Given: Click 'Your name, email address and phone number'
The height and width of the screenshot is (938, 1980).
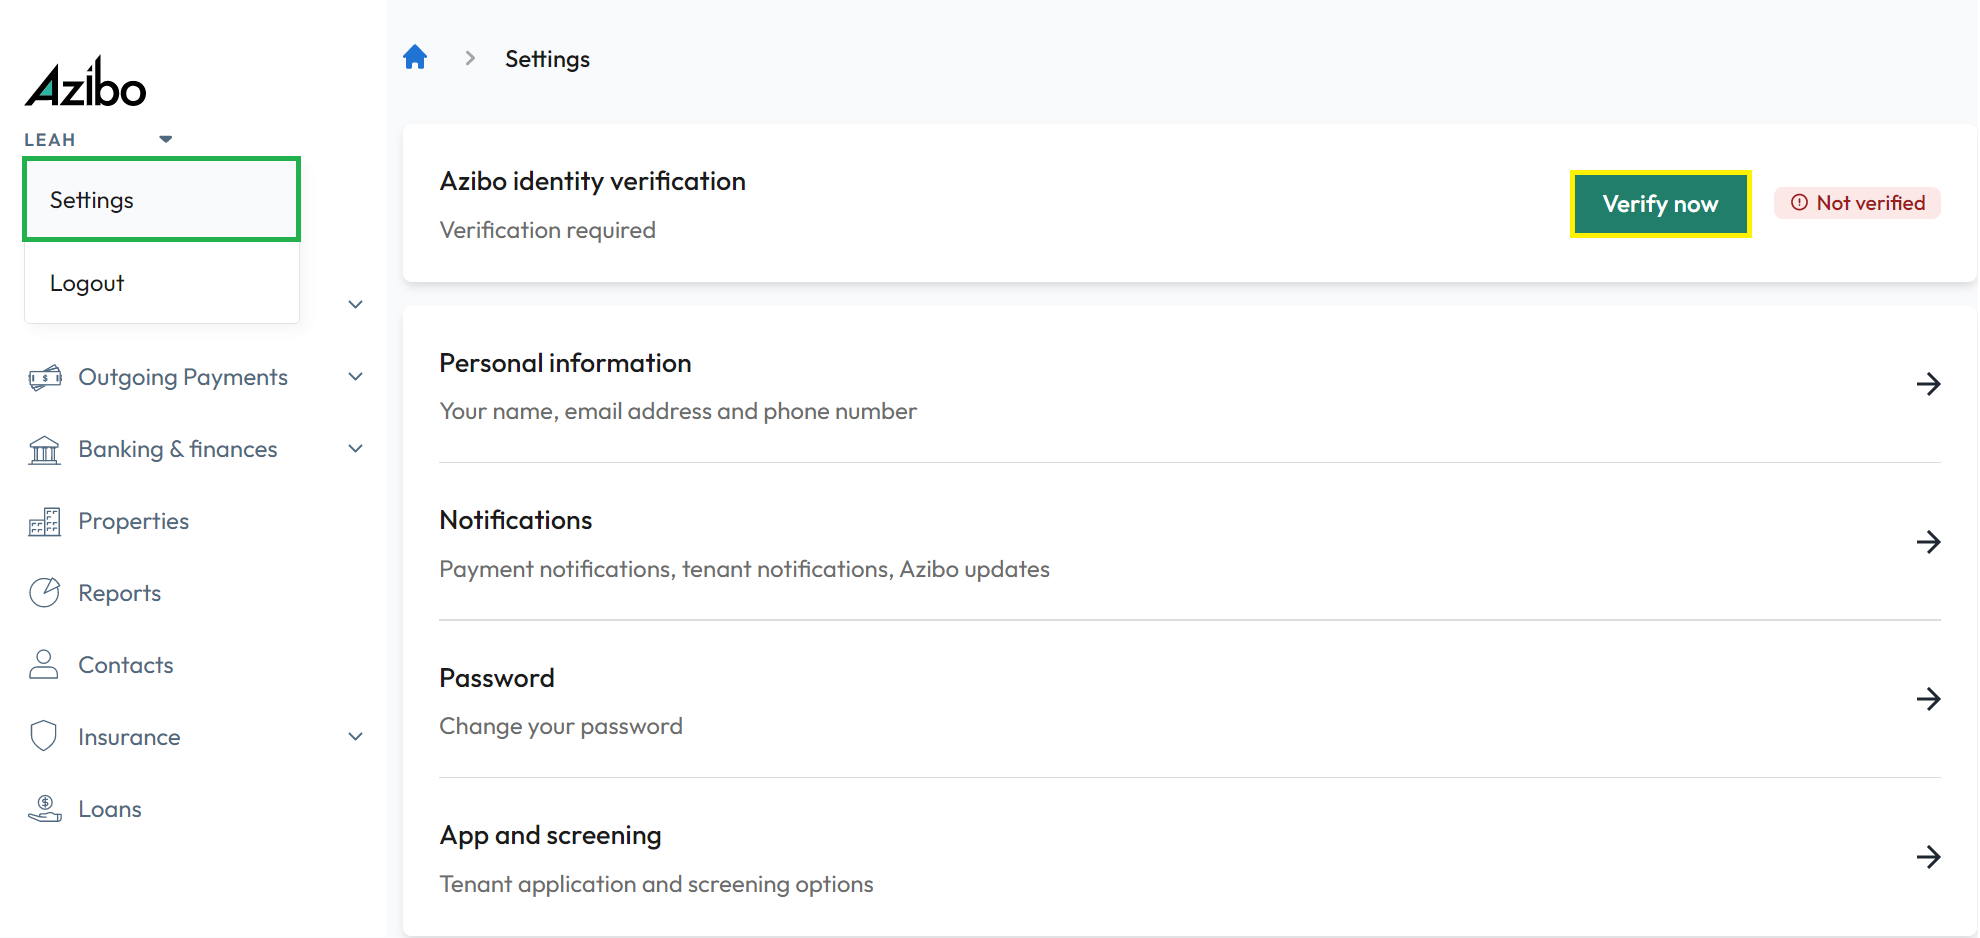Looking at the screenshot, I should pos(678,411).
